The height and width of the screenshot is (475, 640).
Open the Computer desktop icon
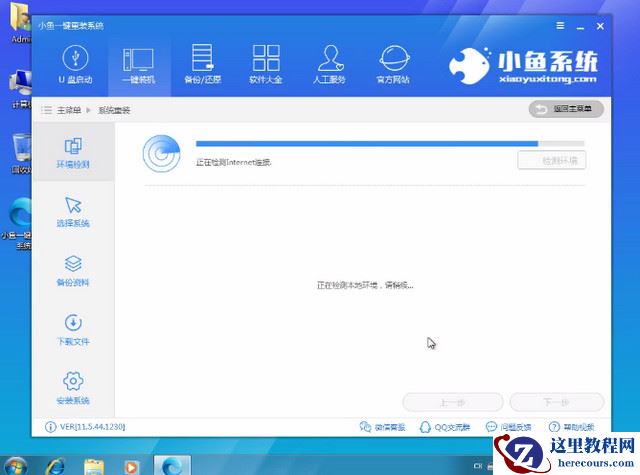[20, 90]
